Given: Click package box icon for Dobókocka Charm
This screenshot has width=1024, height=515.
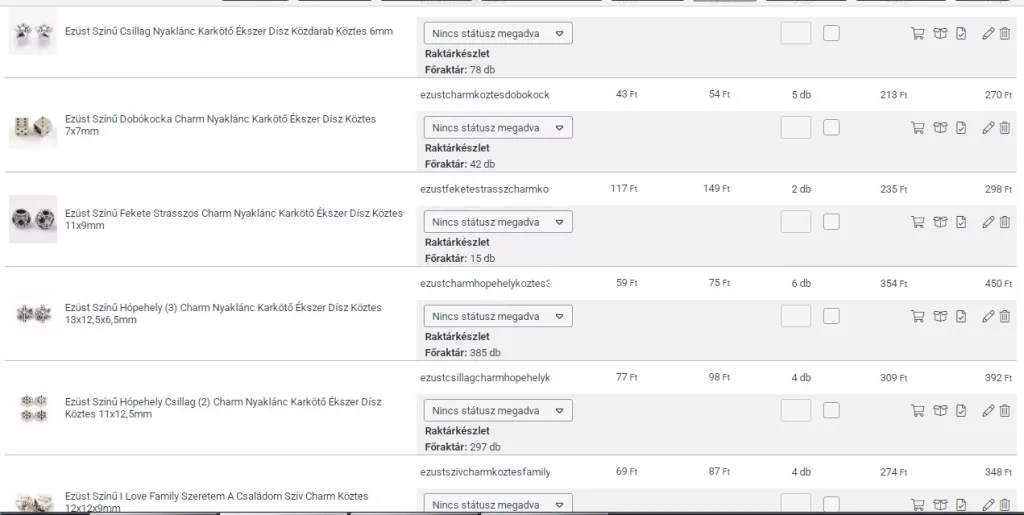Looking at the screenshot, I should tap(940, 128).
